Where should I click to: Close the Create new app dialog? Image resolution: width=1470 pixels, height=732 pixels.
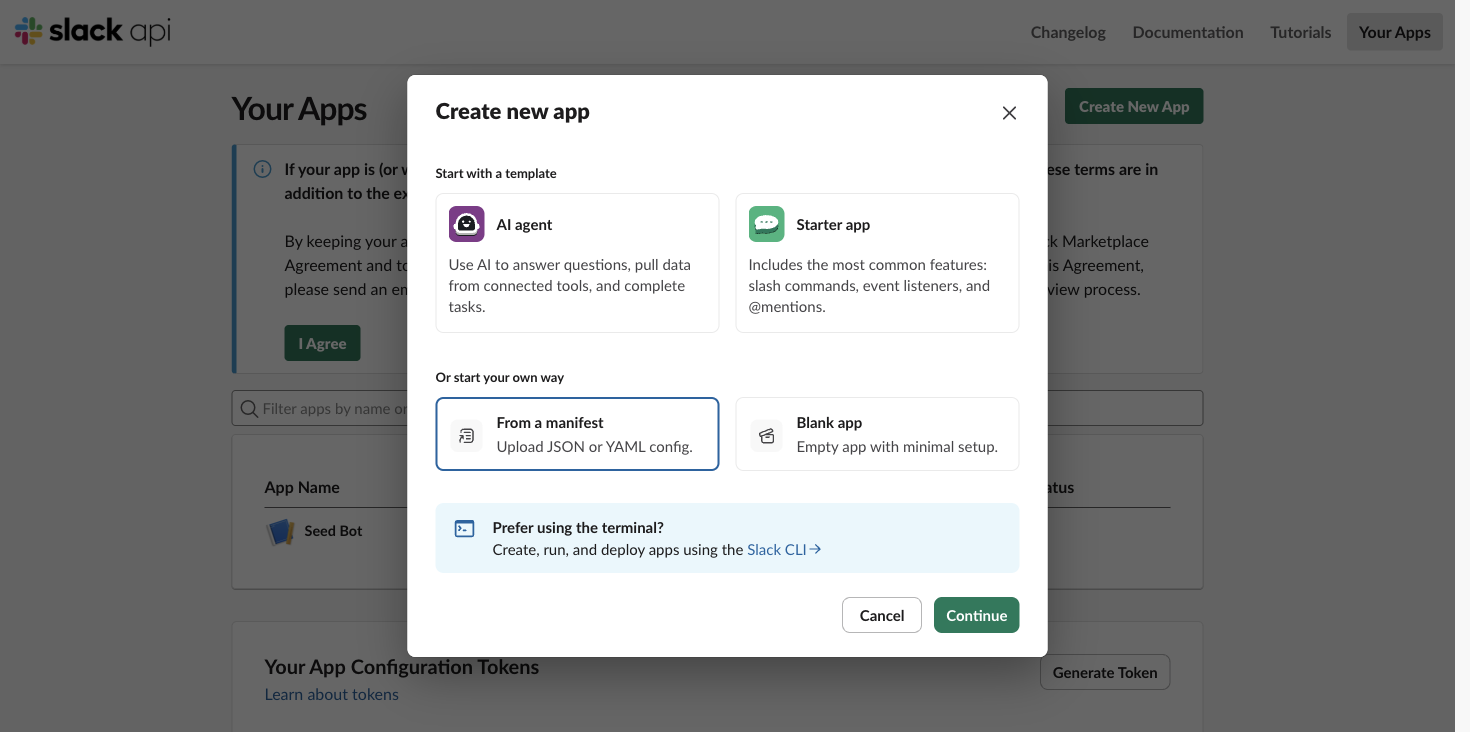(1009, 113)
